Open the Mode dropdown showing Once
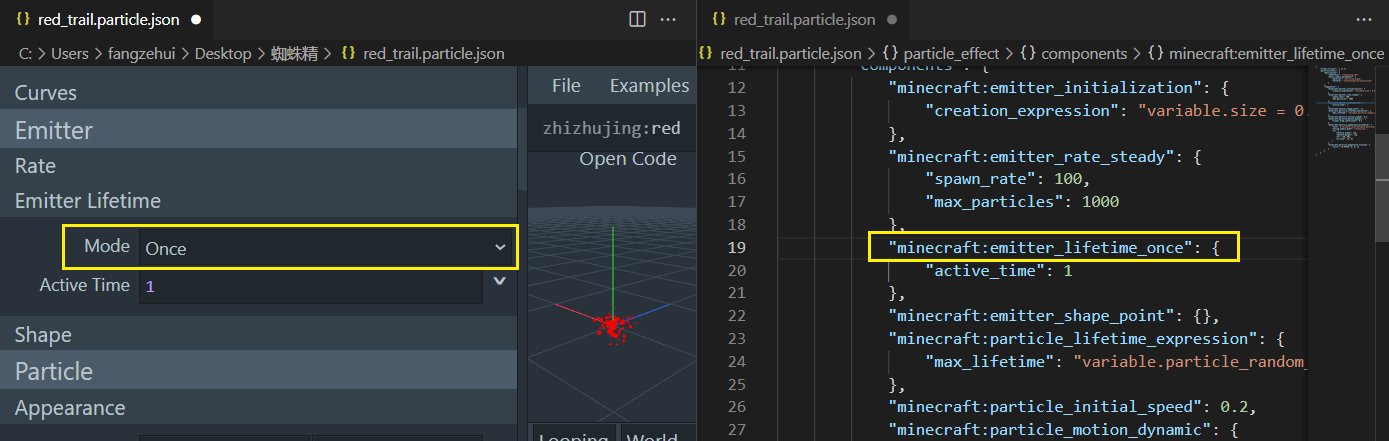 [x=326, y=248]
